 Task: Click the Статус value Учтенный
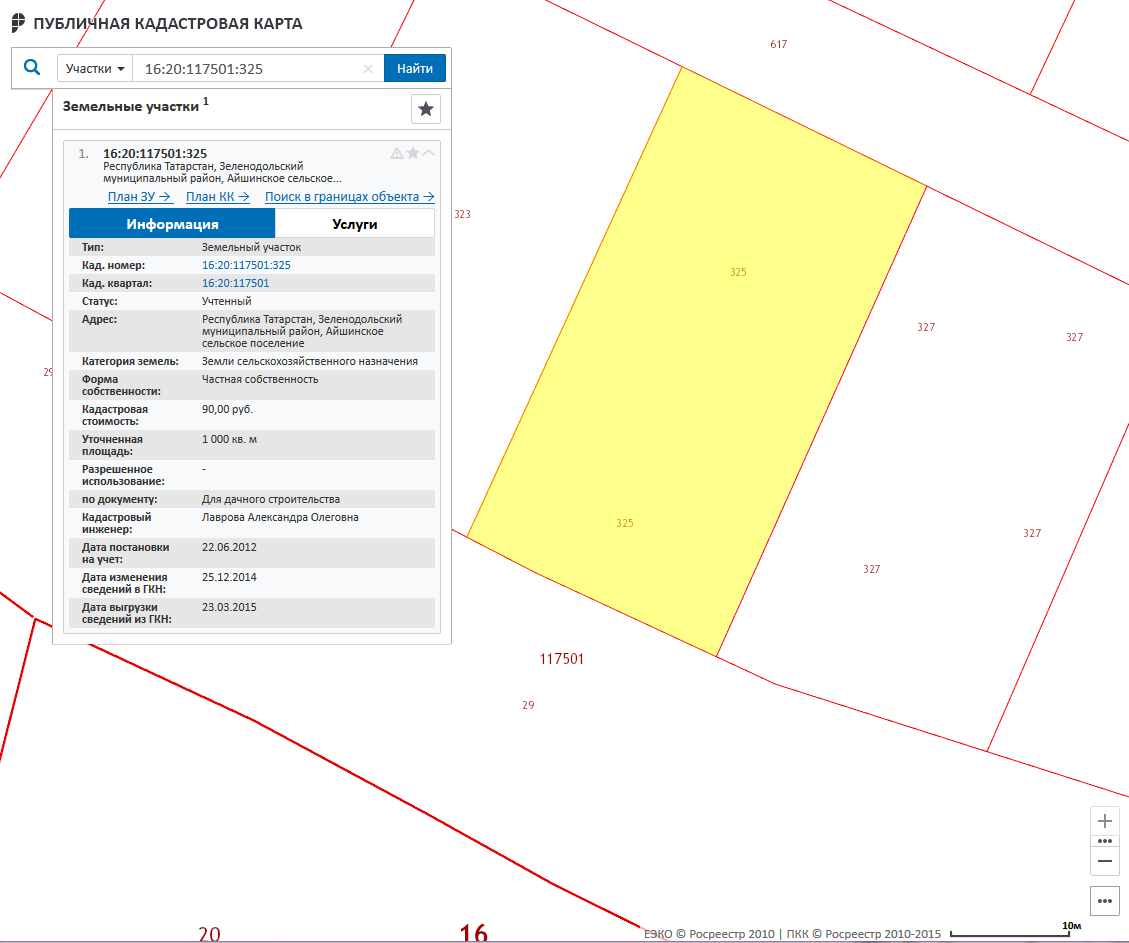tap(227, 301)
